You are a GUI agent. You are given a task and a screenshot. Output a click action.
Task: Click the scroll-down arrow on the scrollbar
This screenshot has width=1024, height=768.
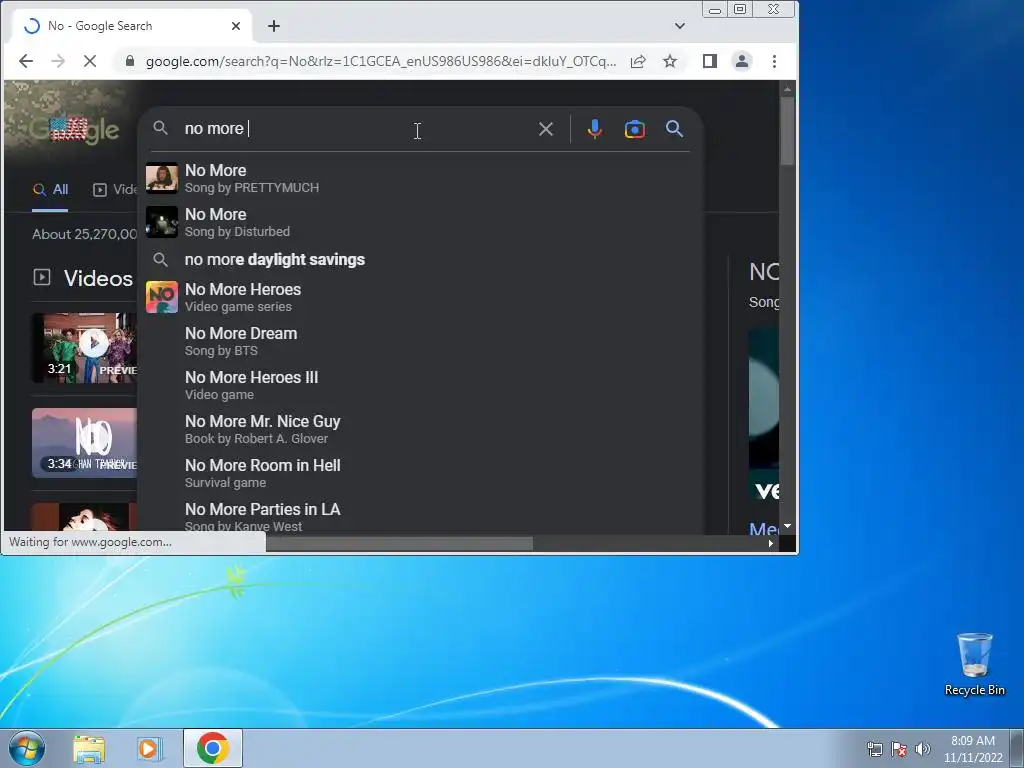(787, 526)
